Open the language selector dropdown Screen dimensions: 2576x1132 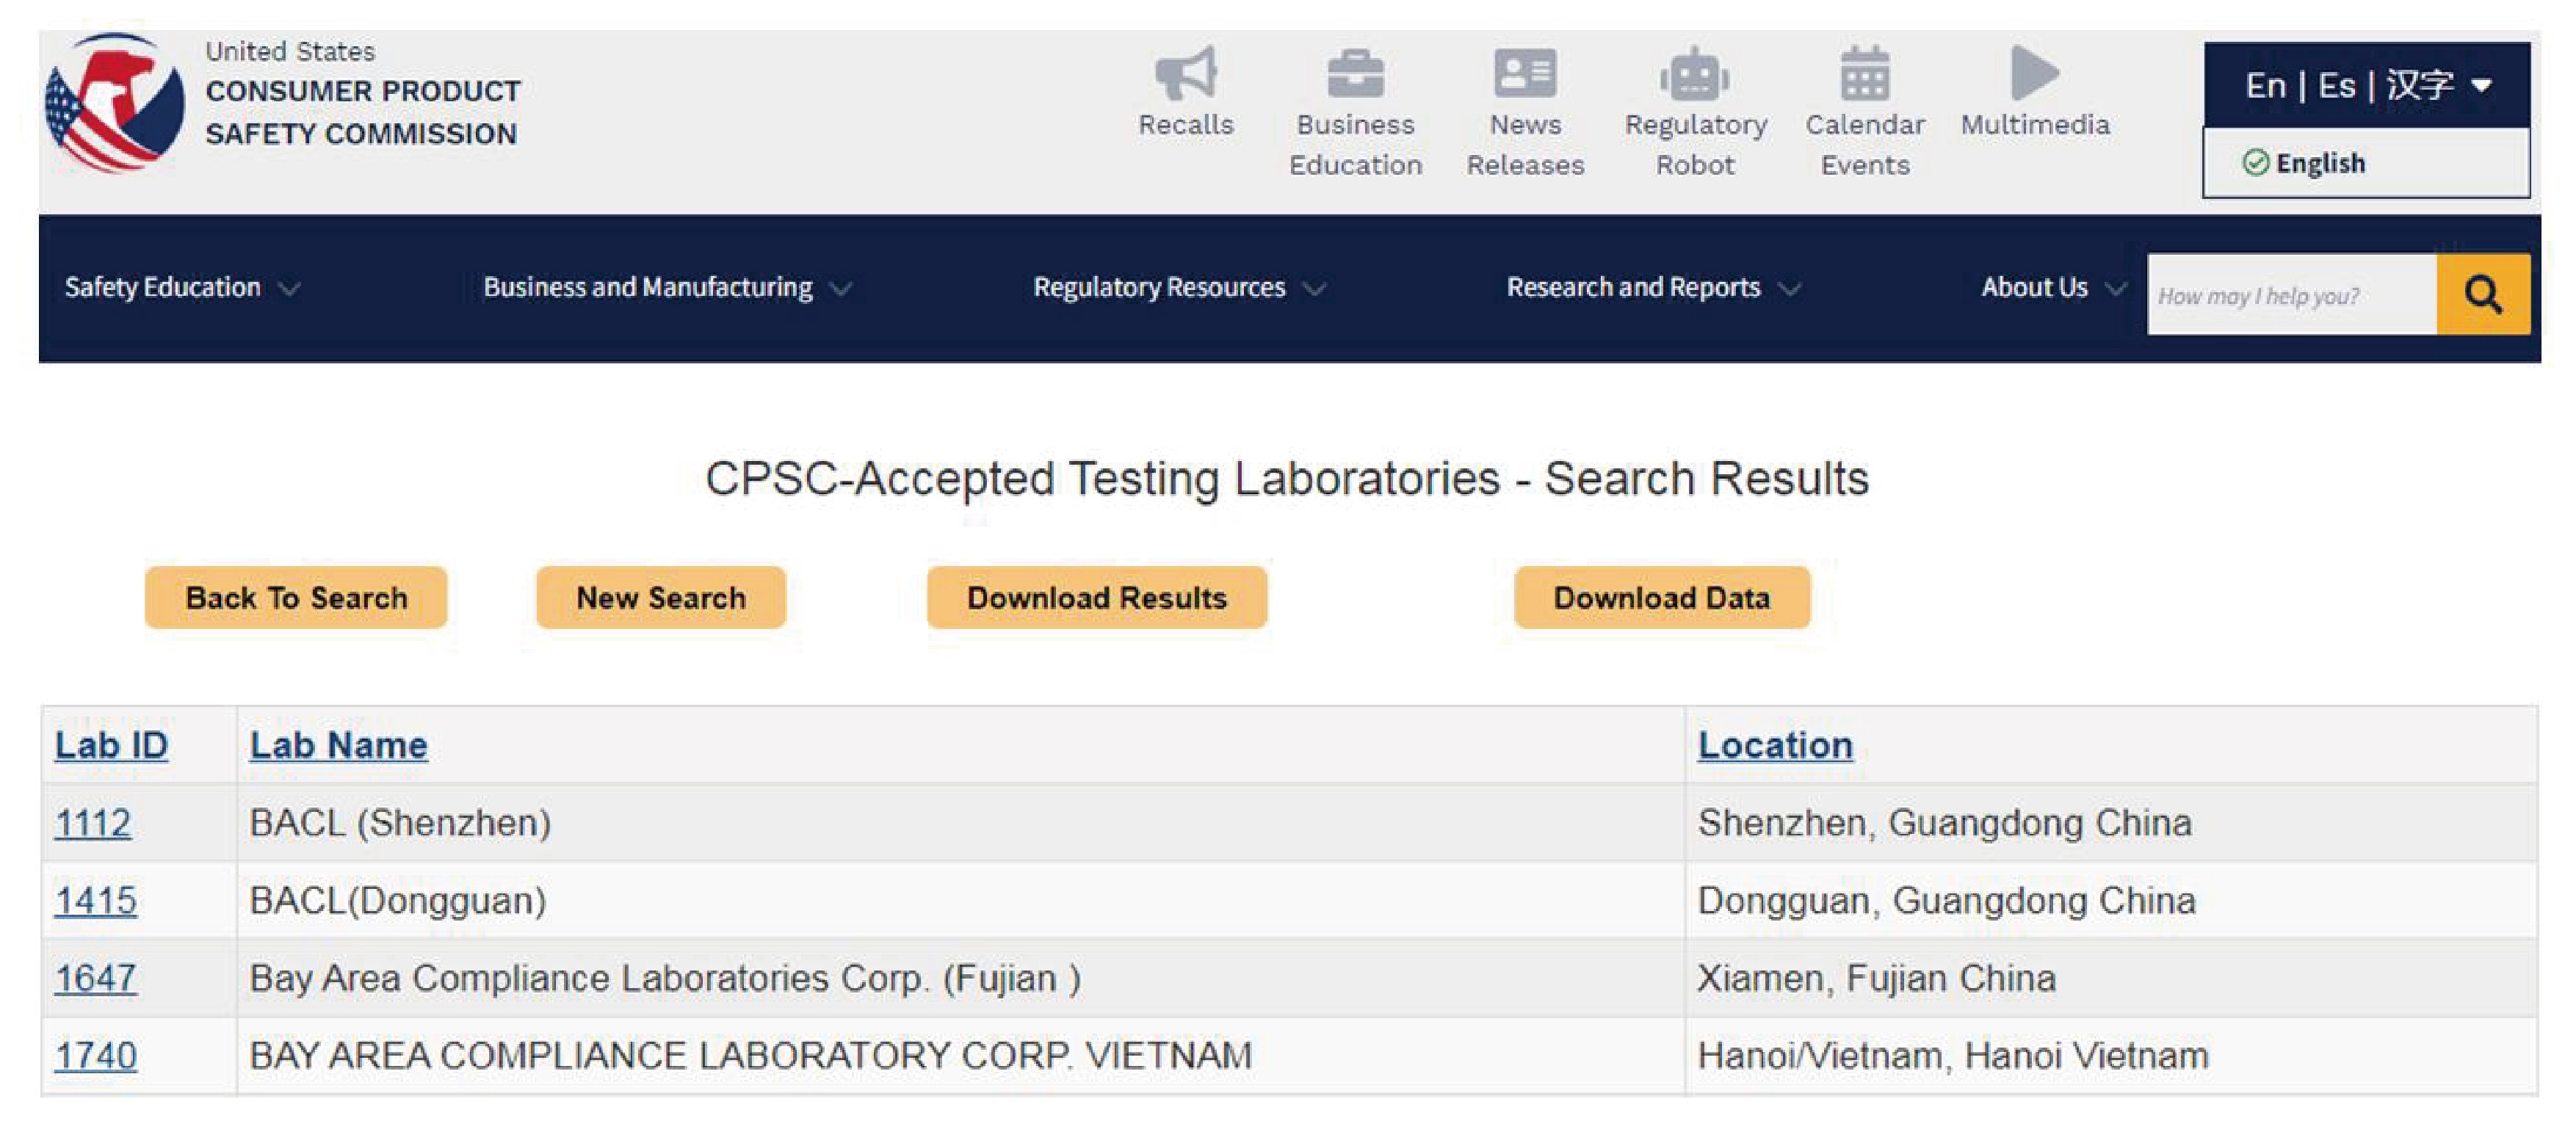(2366, 86)
